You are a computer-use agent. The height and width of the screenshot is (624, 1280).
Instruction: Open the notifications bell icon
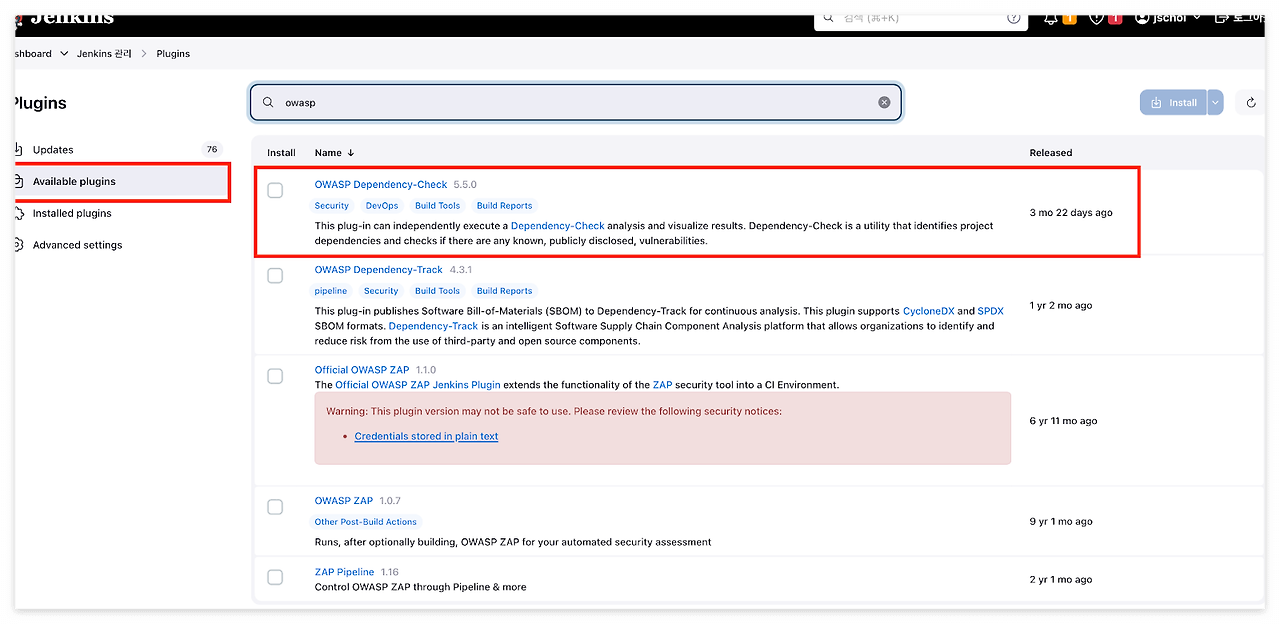[x=1051, y=18]
